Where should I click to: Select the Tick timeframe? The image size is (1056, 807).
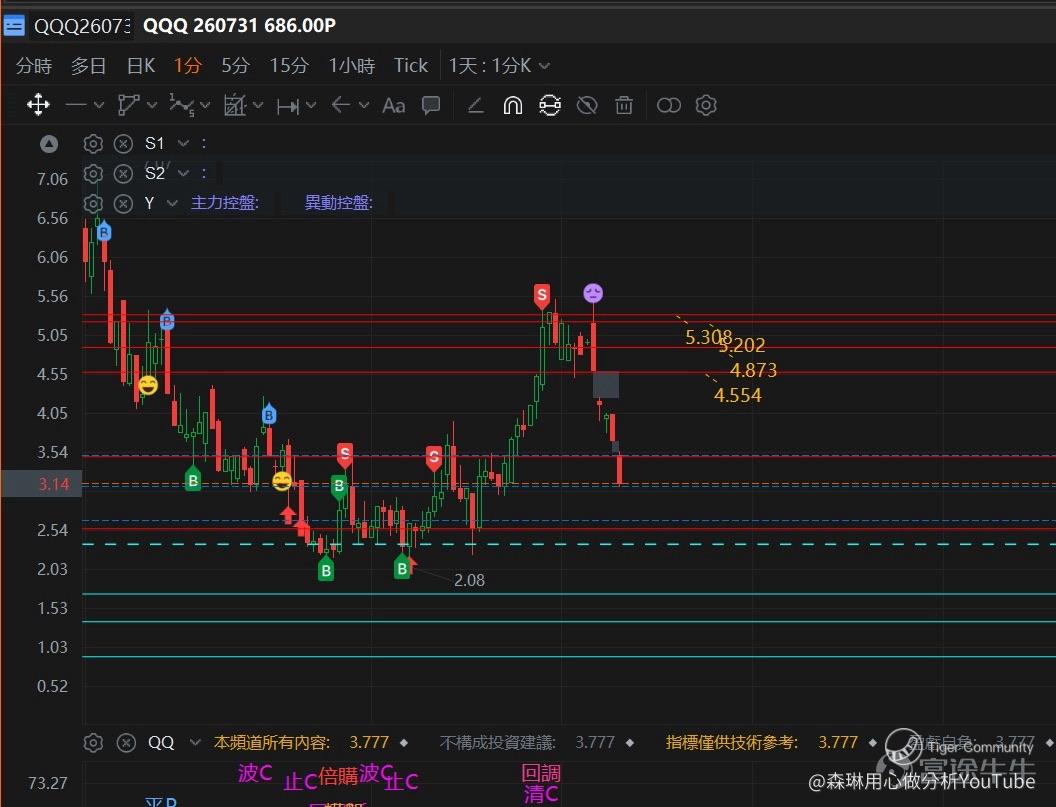410,65
